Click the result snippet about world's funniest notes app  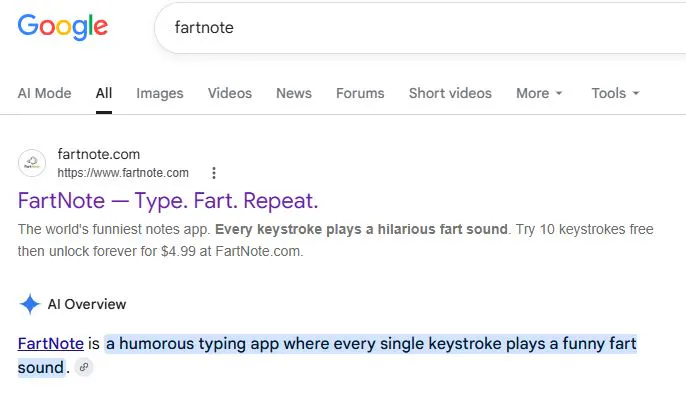[336, 240]
